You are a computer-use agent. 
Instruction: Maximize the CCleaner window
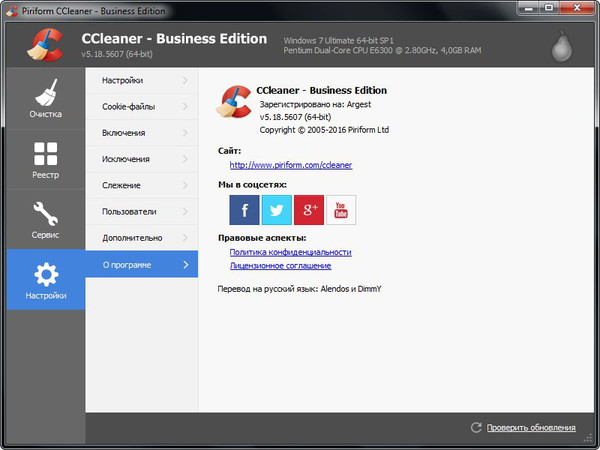coord(549,8)
